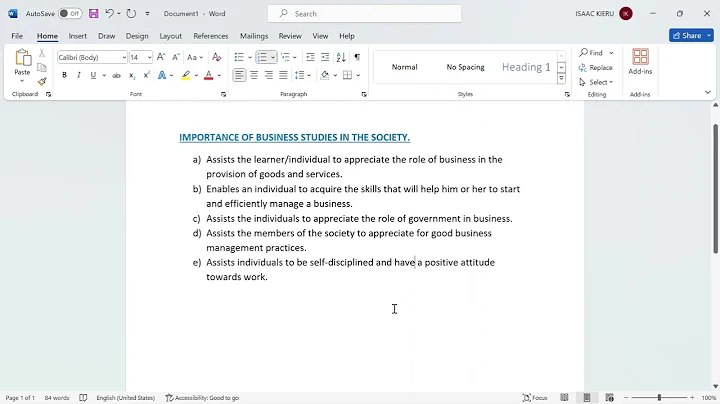This screenshot has width=720, height=404.
Task: Cut selection with the scissors icon
Action: pos(42,53)
